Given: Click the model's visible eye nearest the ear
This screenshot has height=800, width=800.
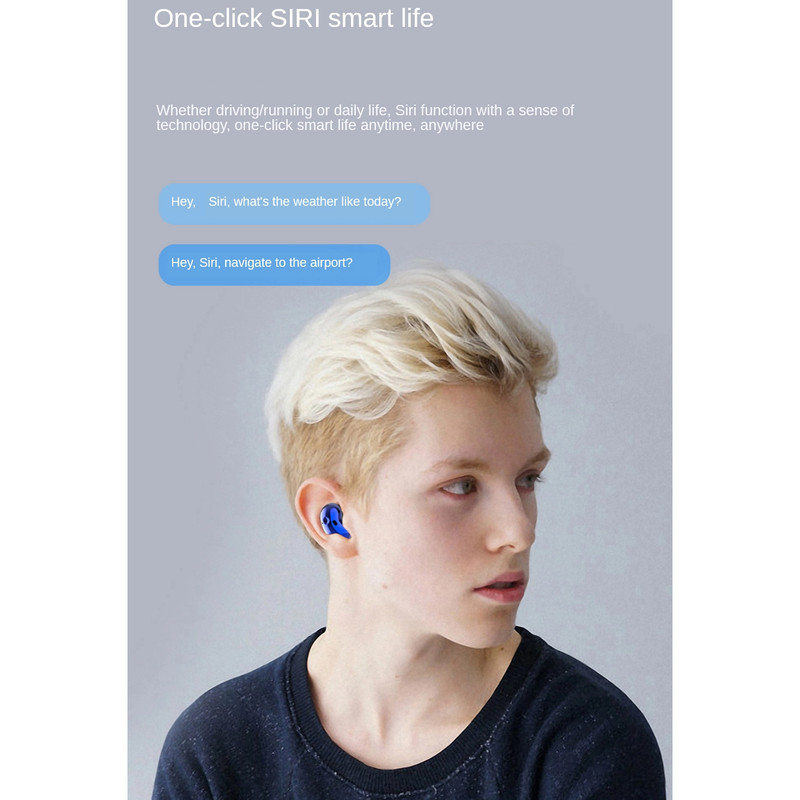Looking at the screenshot, I should (459, 487).
